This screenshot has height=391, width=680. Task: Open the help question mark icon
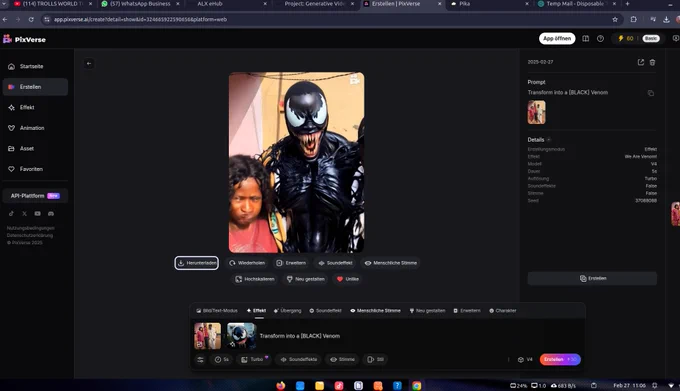pos(600,39)
